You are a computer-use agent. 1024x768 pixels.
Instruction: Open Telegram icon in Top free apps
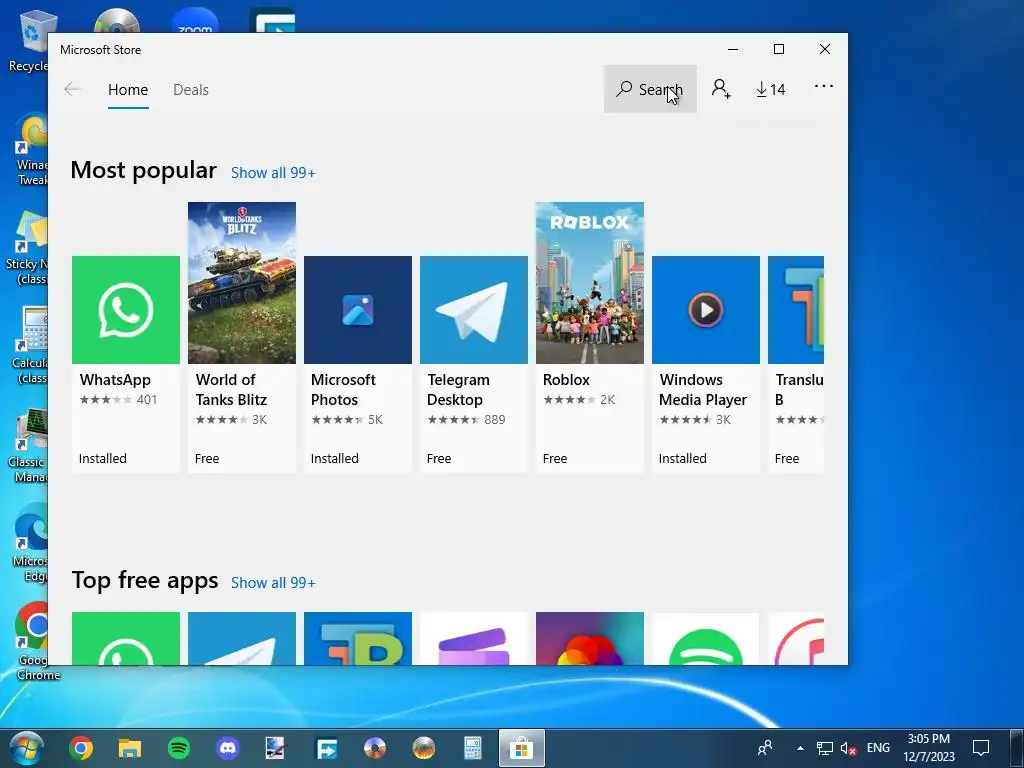point(242,638)
